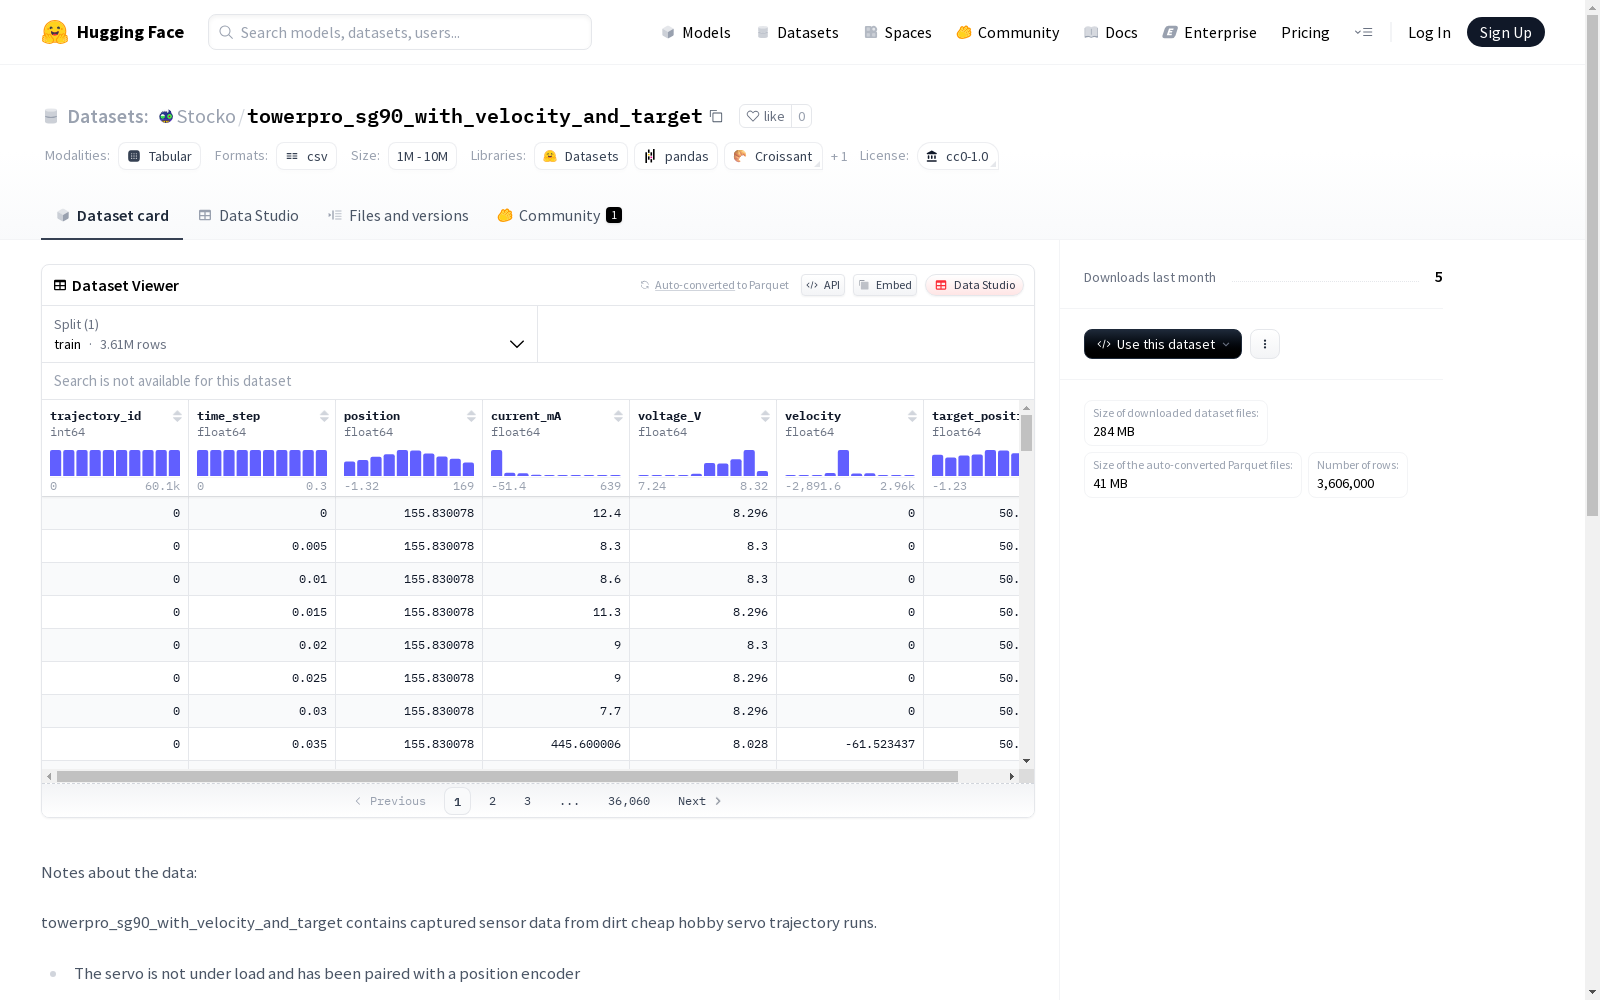The image size is (1600, 1000).
Task: Click the cell value 445.600006
Action: pyautogui.click(x=586, y=744)
